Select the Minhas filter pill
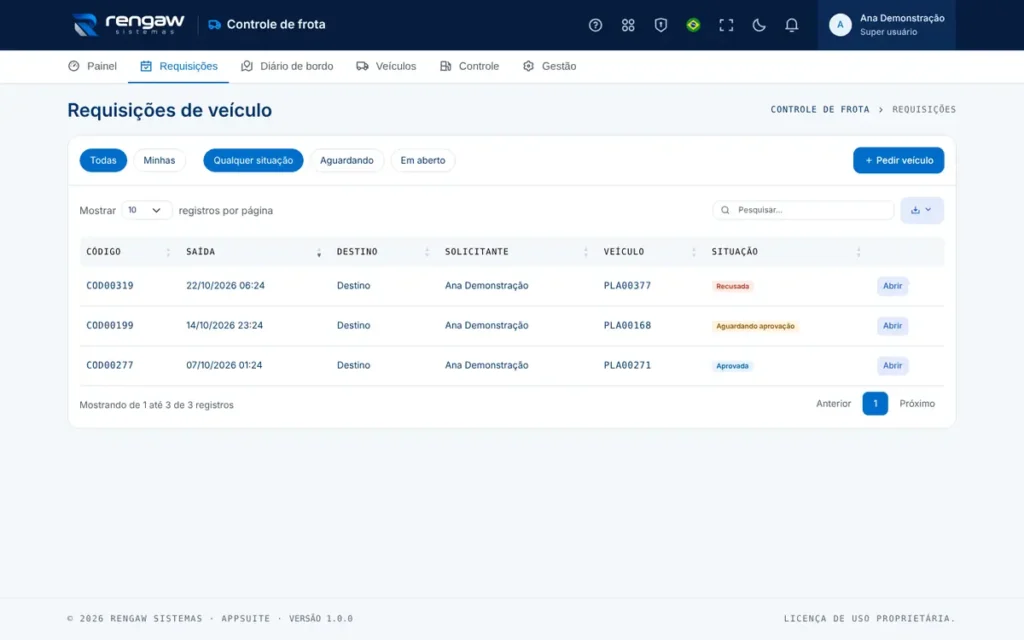The image size is (1024, 640). click(x=159, y=160)
